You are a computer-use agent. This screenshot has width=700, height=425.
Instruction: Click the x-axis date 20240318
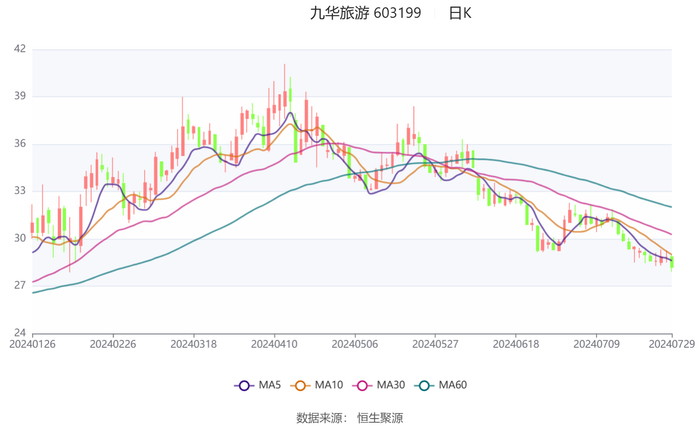point(194,344)
